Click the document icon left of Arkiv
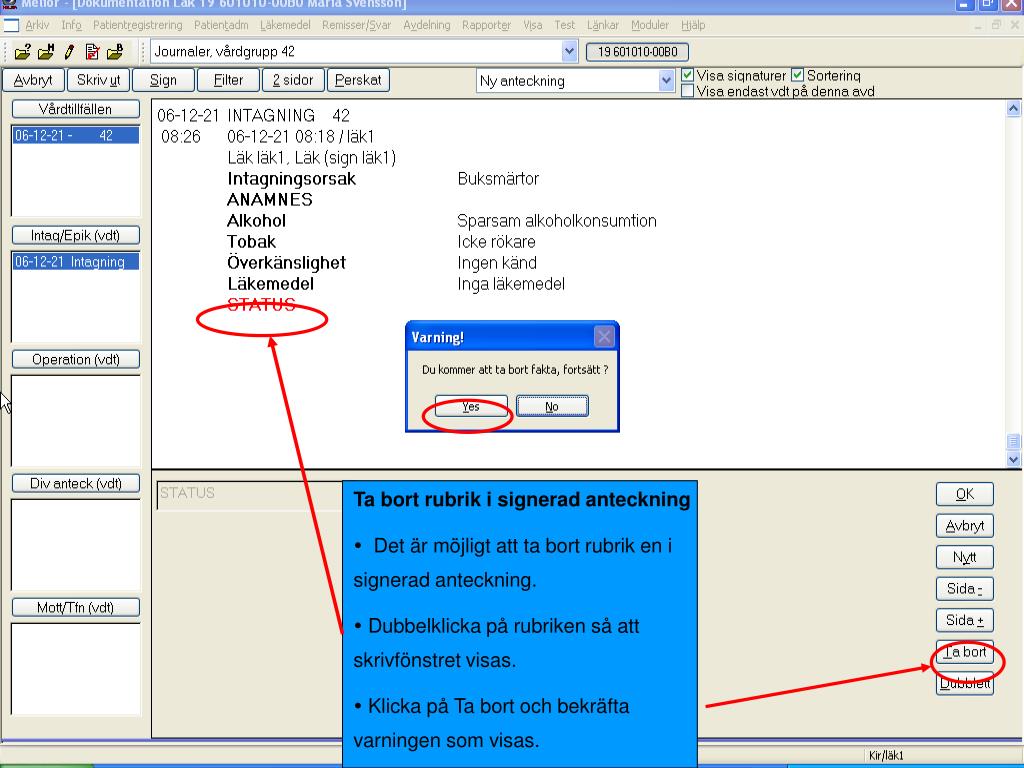The image size is (1024, 768). click(11, 25)
